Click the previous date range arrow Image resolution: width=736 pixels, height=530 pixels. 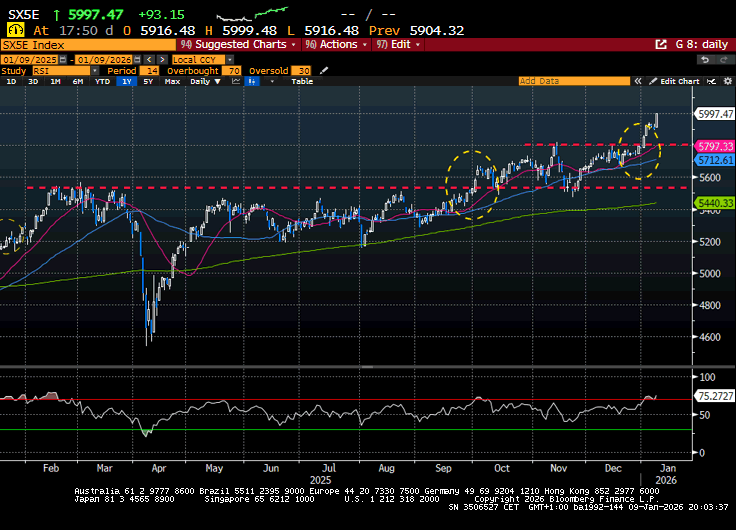[150, 60]
